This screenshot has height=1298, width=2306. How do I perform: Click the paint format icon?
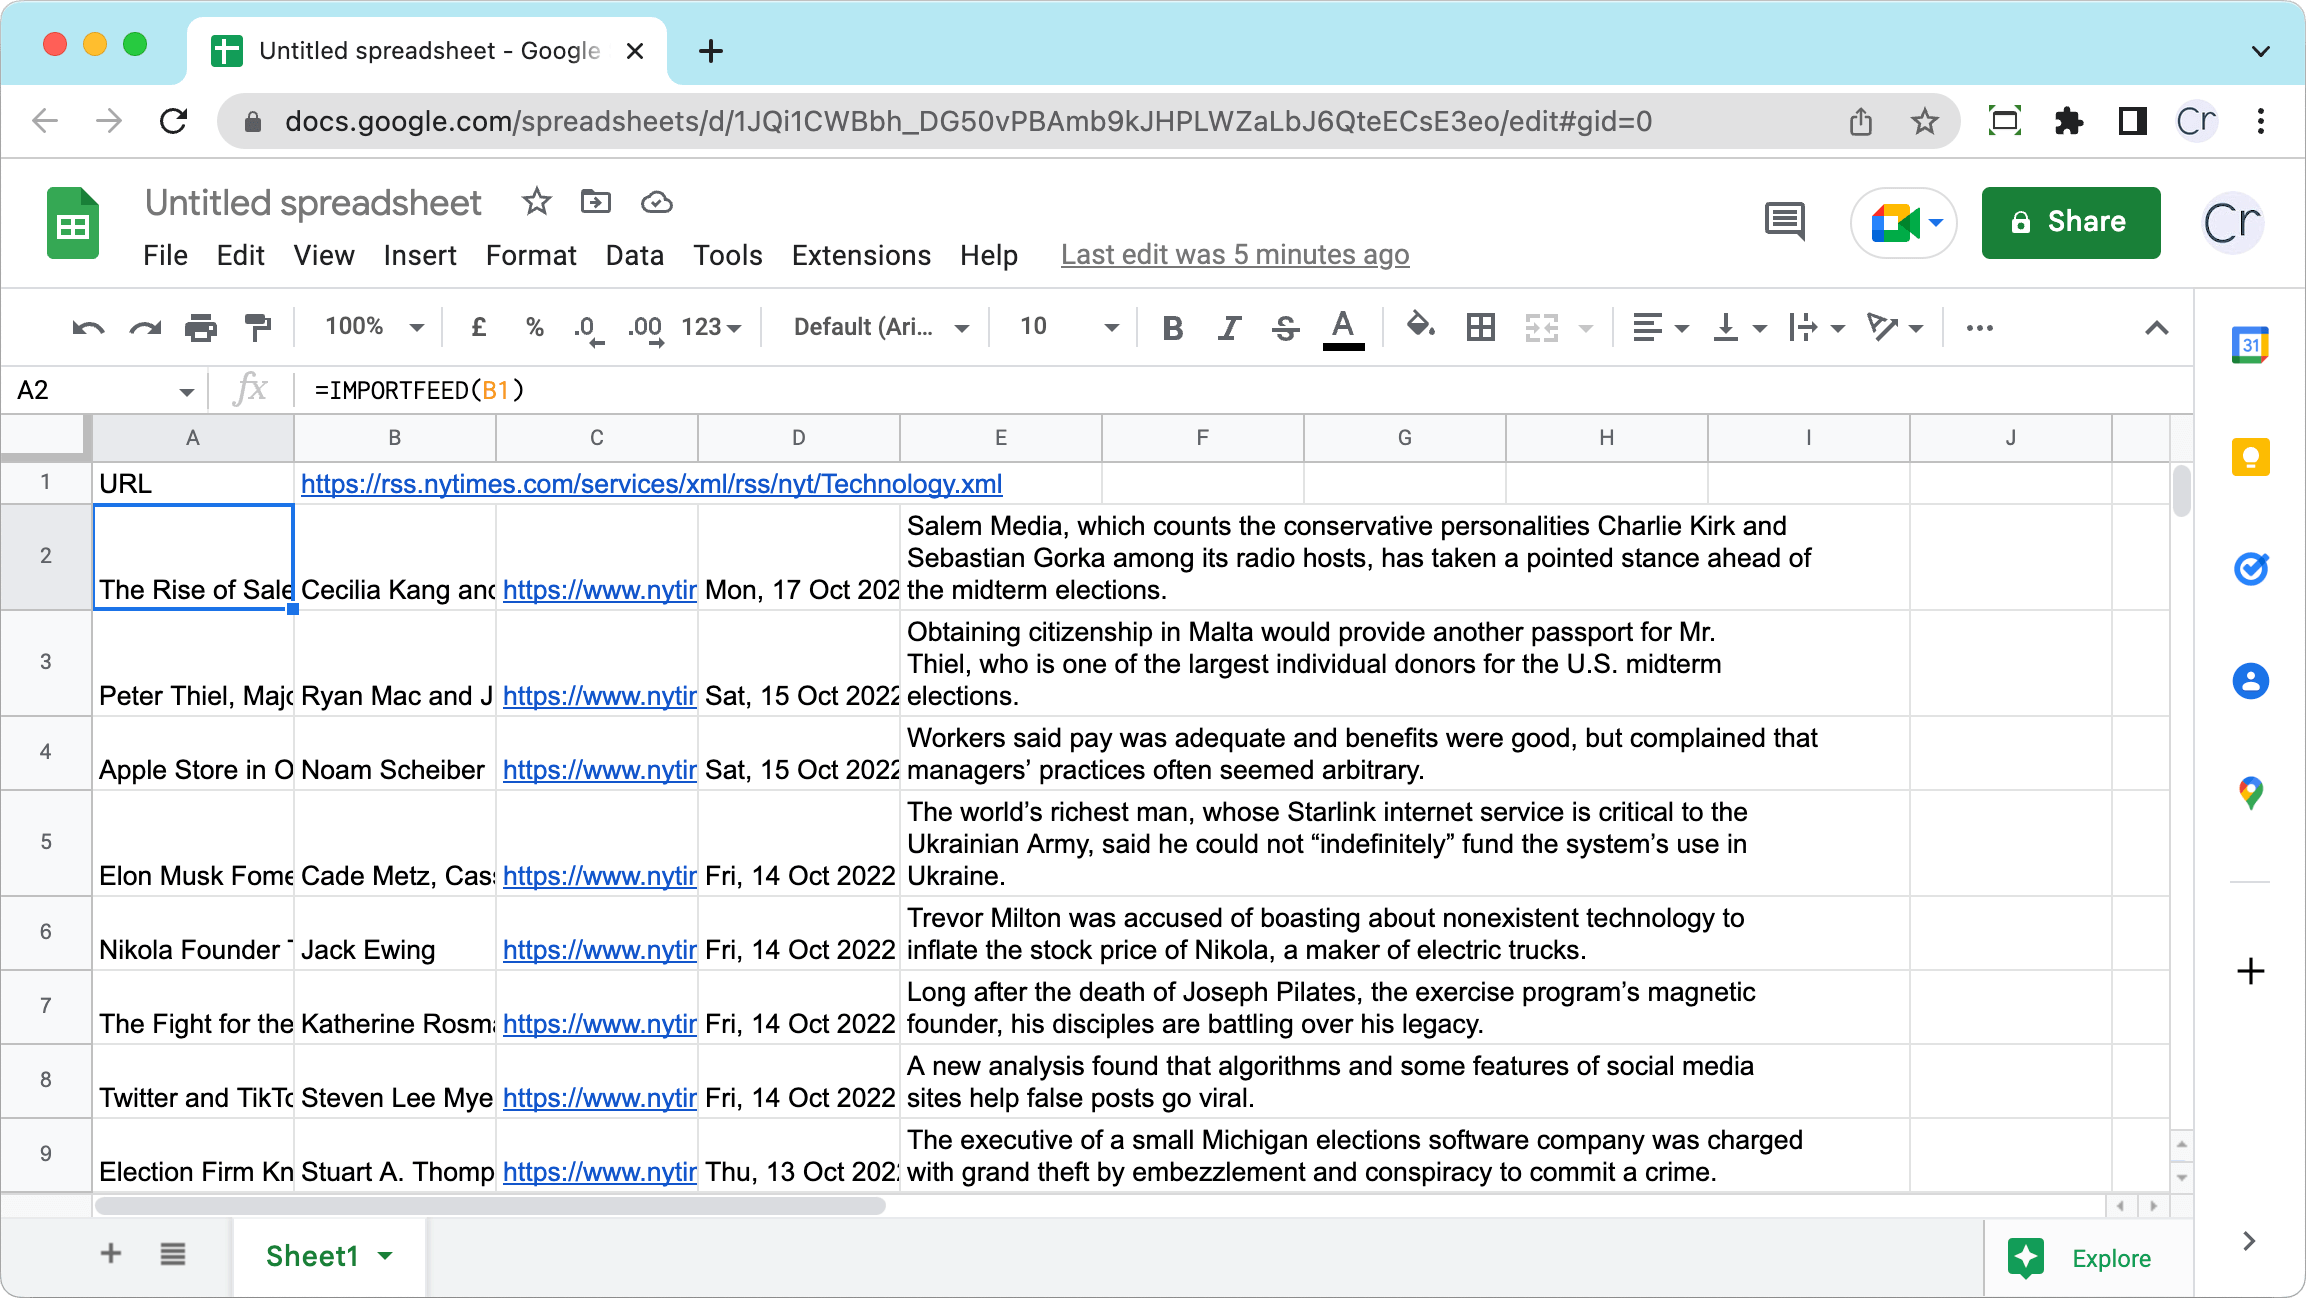(x=258, y=327)
